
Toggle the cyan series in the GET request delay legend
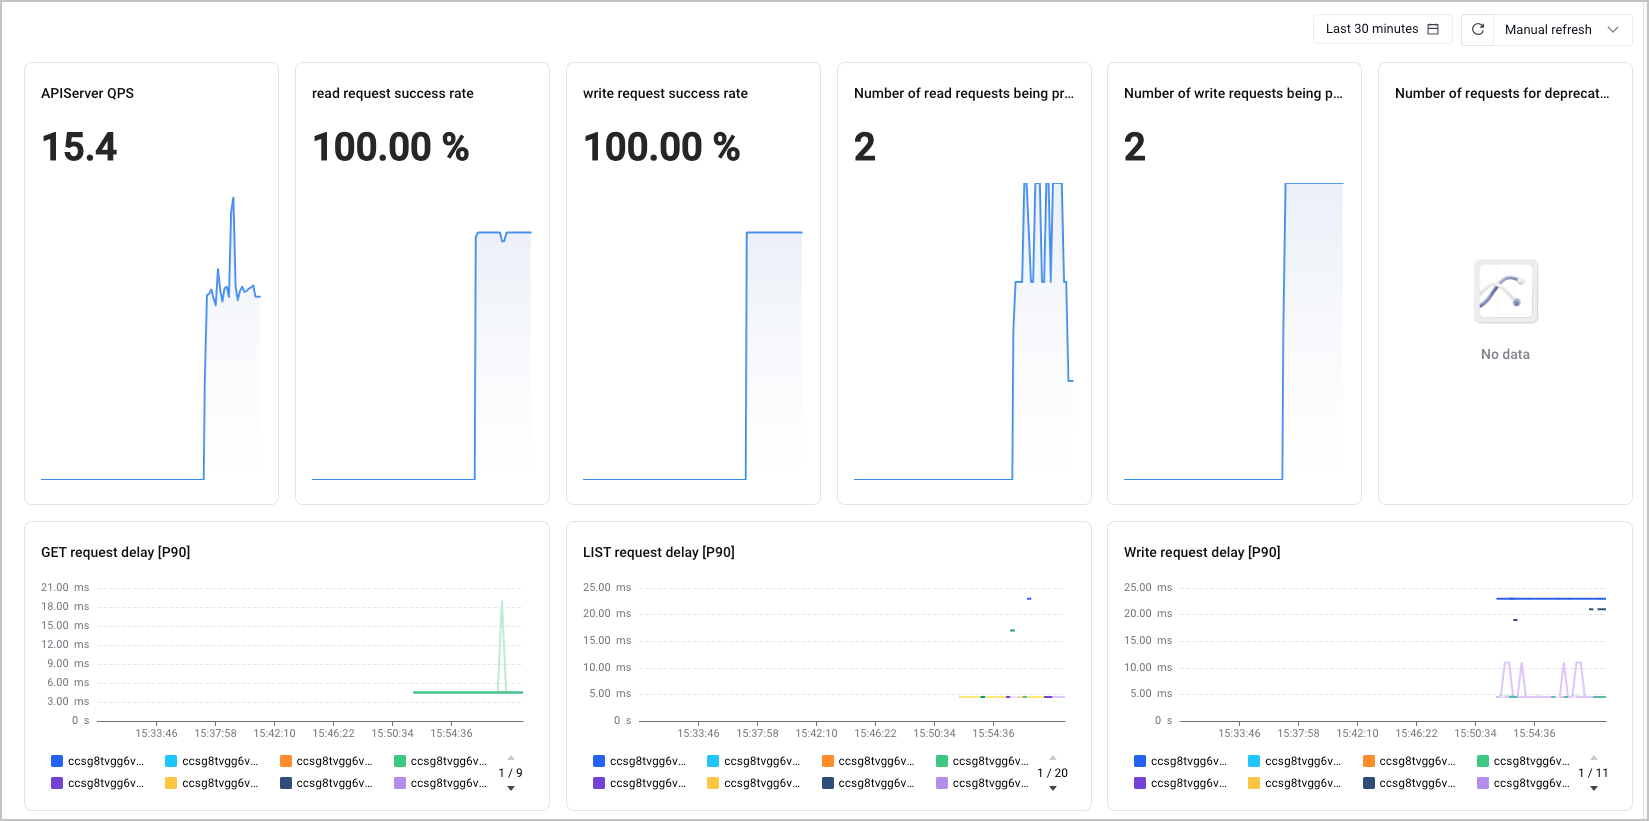pyautogui.click(x=212, y=761)
